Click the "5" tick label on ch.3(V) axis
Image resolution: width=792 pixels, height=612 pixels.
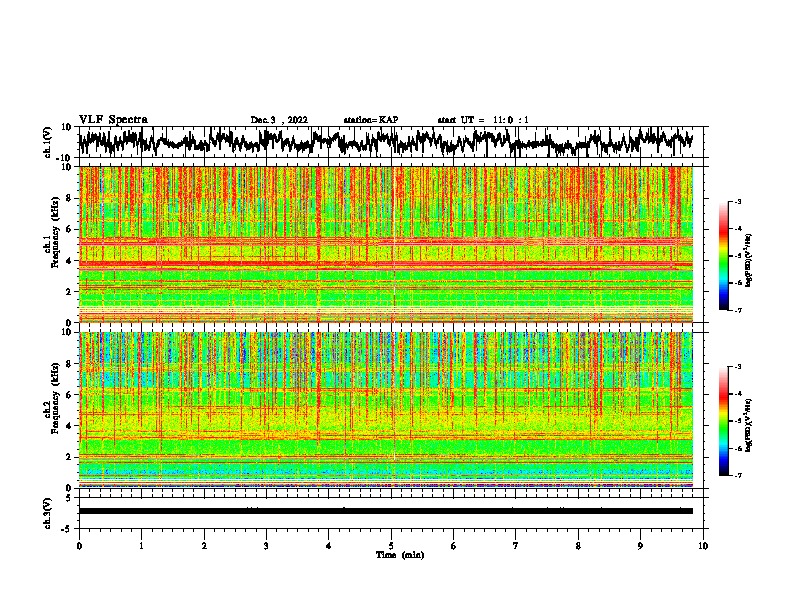(x=70, y=498)
